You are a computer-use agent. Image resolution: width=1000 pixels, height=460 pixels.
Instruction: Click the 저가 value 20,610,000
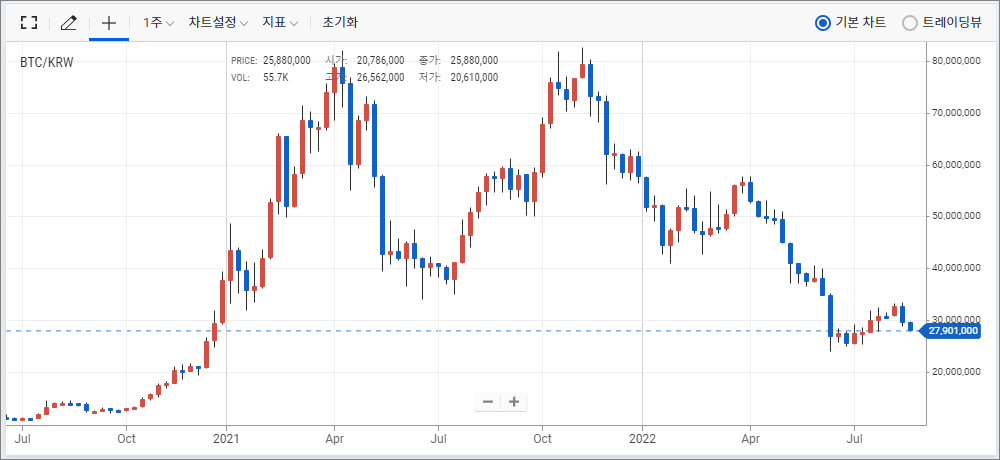(474, 77)
